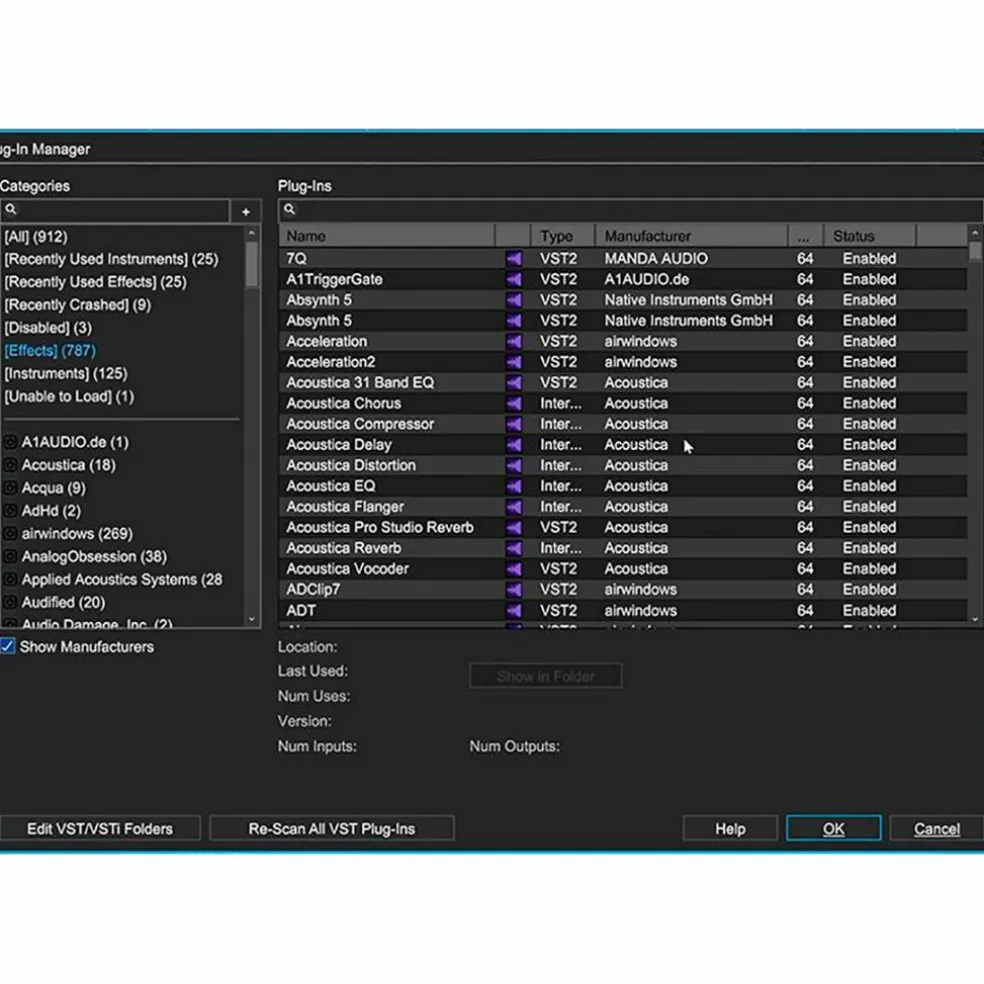
Task: Sort plug-ins by the Type column header
Action: 563,236
